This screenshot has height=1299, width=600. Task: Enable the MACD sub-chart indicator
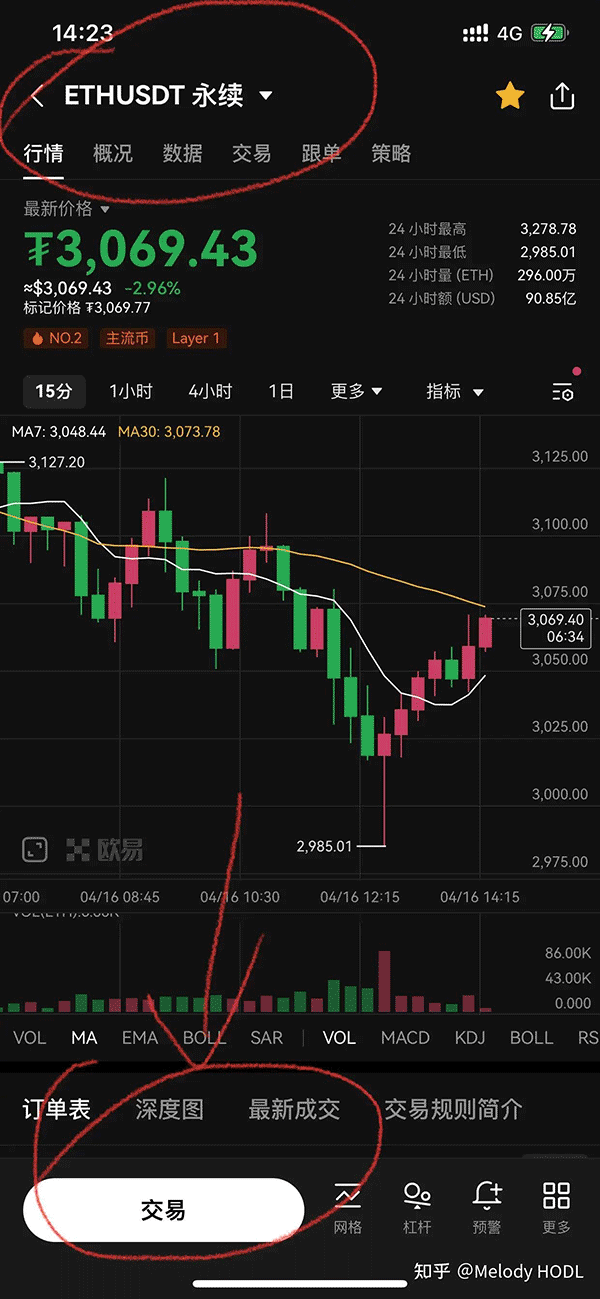[x=405, y=1037]
